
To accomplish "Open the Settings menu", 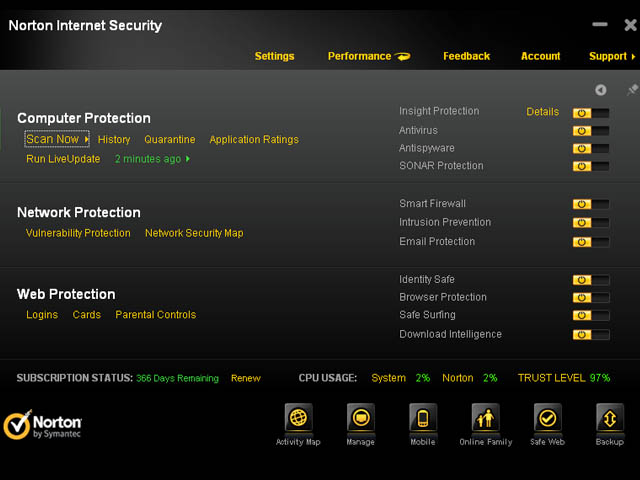I will (274, 57).
